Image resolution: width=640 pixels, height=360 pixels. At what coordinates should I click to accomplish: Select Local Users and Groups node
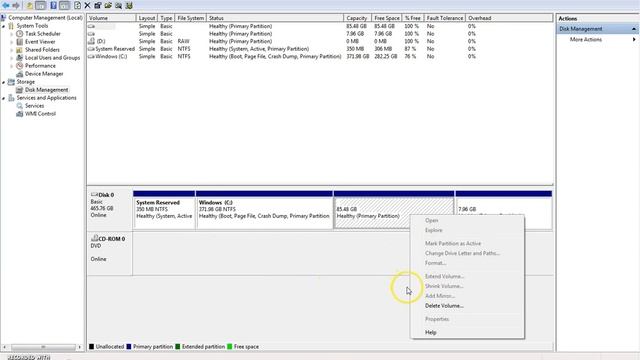pyautogui.click(x=52, y=58)
